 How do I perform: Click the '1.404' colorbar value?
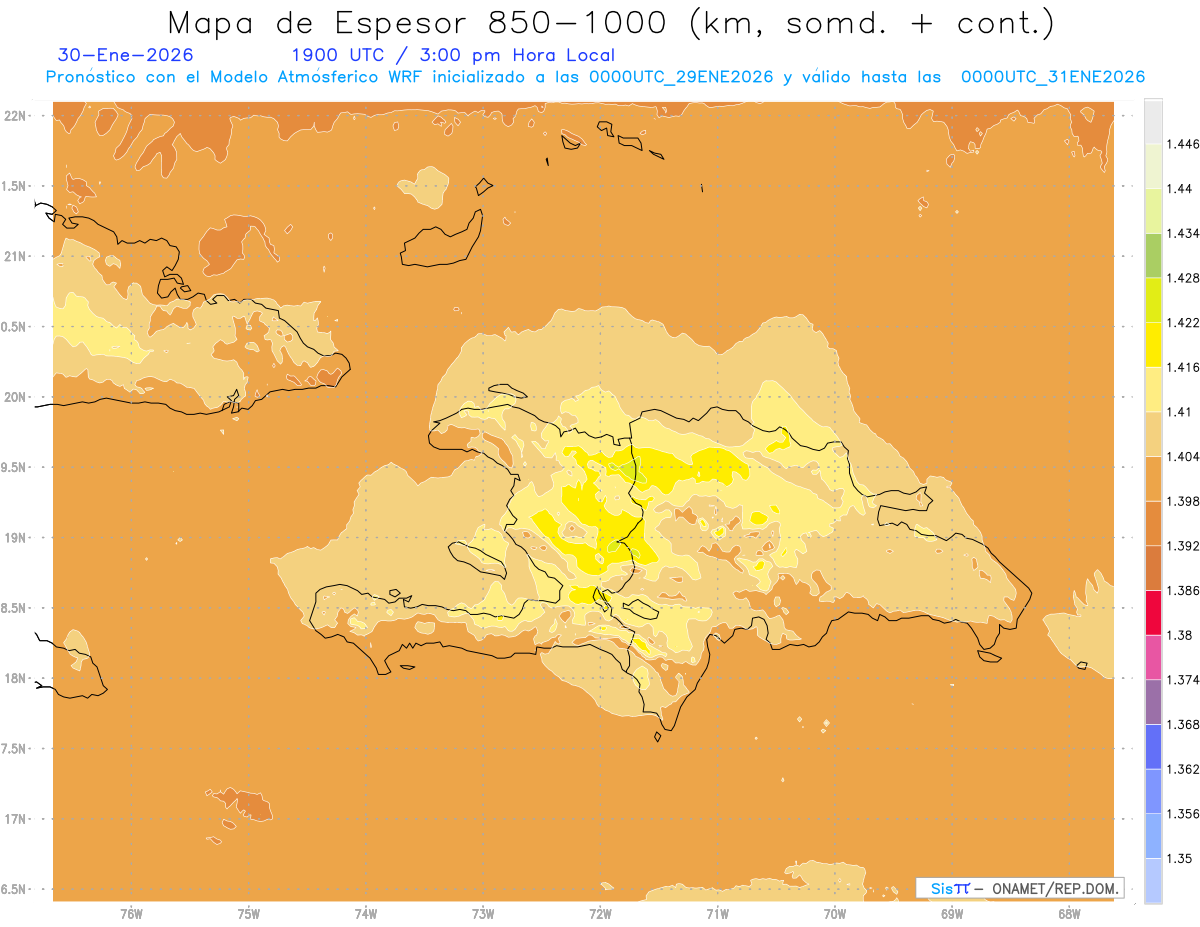pyautogui.click(x=1182, y=457)
